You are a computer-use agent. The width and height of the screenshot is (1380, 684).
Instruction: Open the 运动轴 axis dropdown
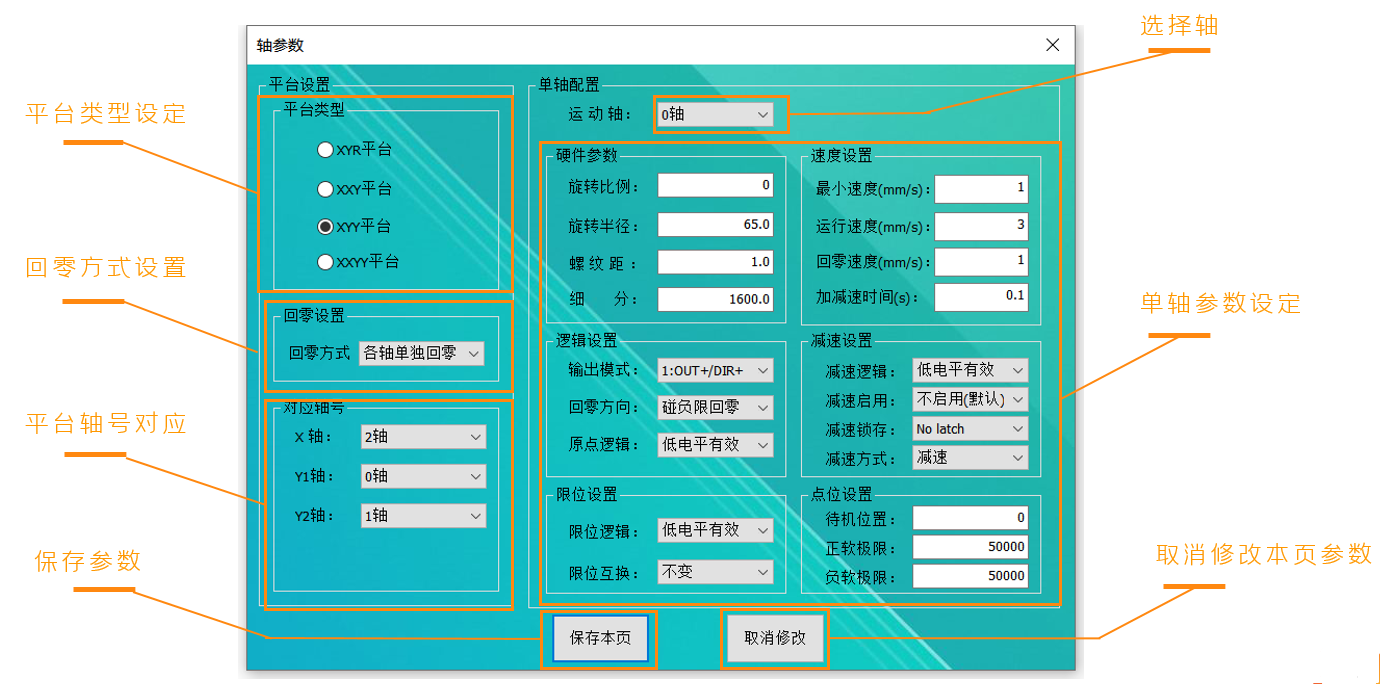[x=715, y=115]
